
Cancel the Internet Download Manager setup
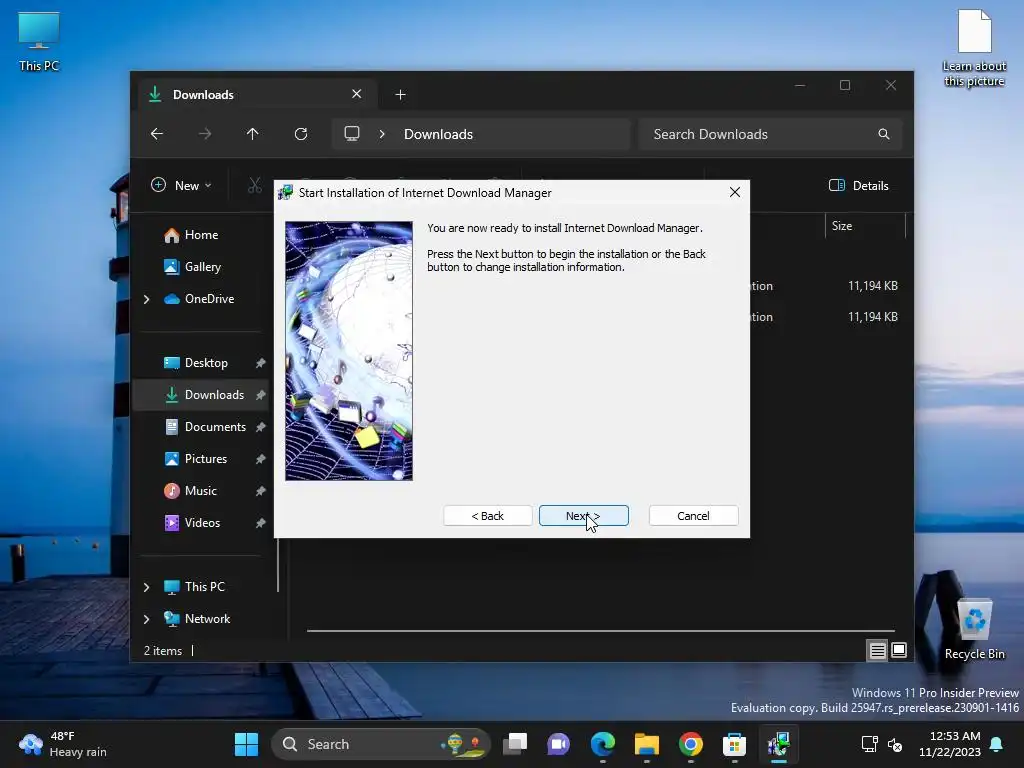click(693, 515)
